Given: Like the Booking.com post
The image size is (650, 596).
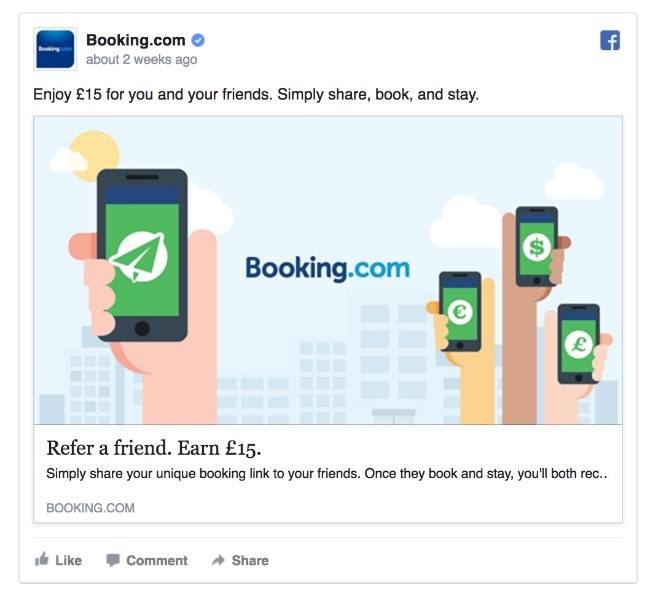Looking at the screenshot, I should pos(58,560).
